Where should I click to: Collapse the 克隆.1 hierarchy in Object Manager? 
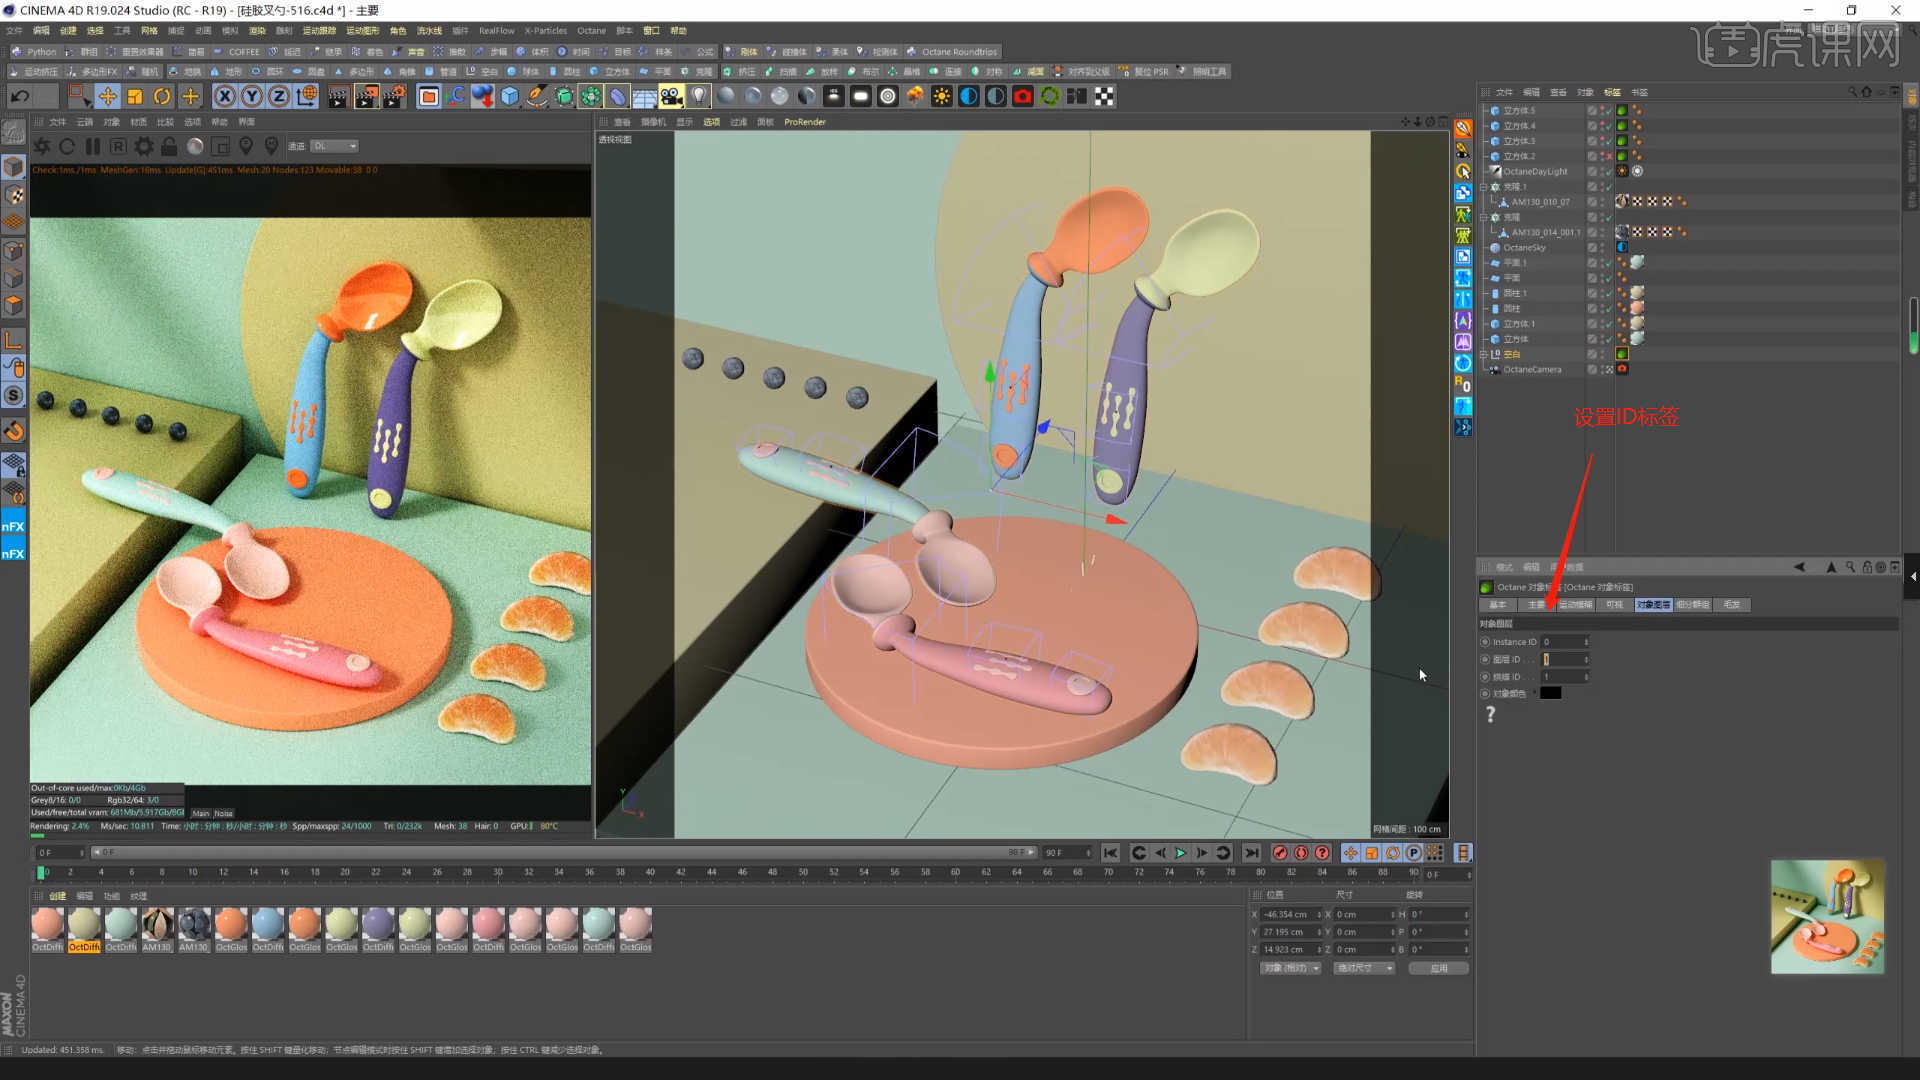(1483, 184)
